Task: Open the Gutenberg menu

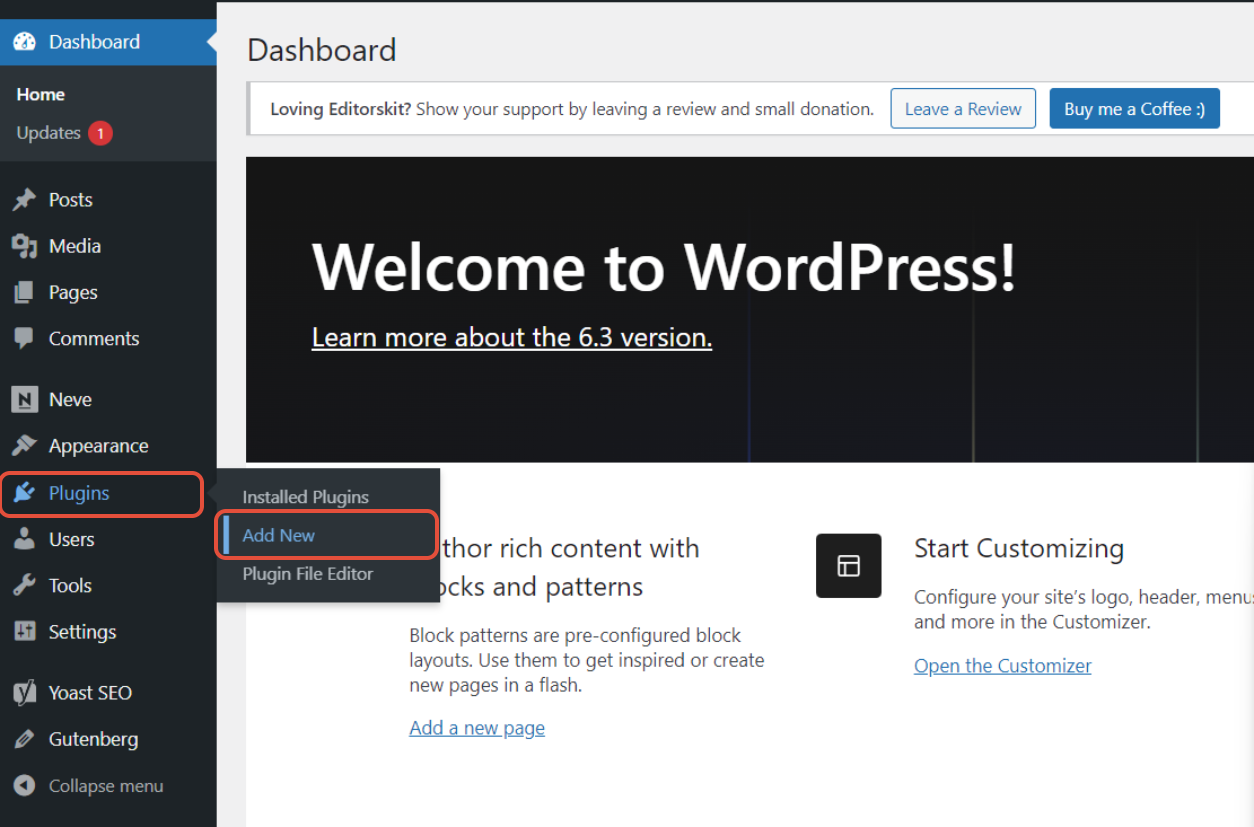Action: (x=108, y=739)
